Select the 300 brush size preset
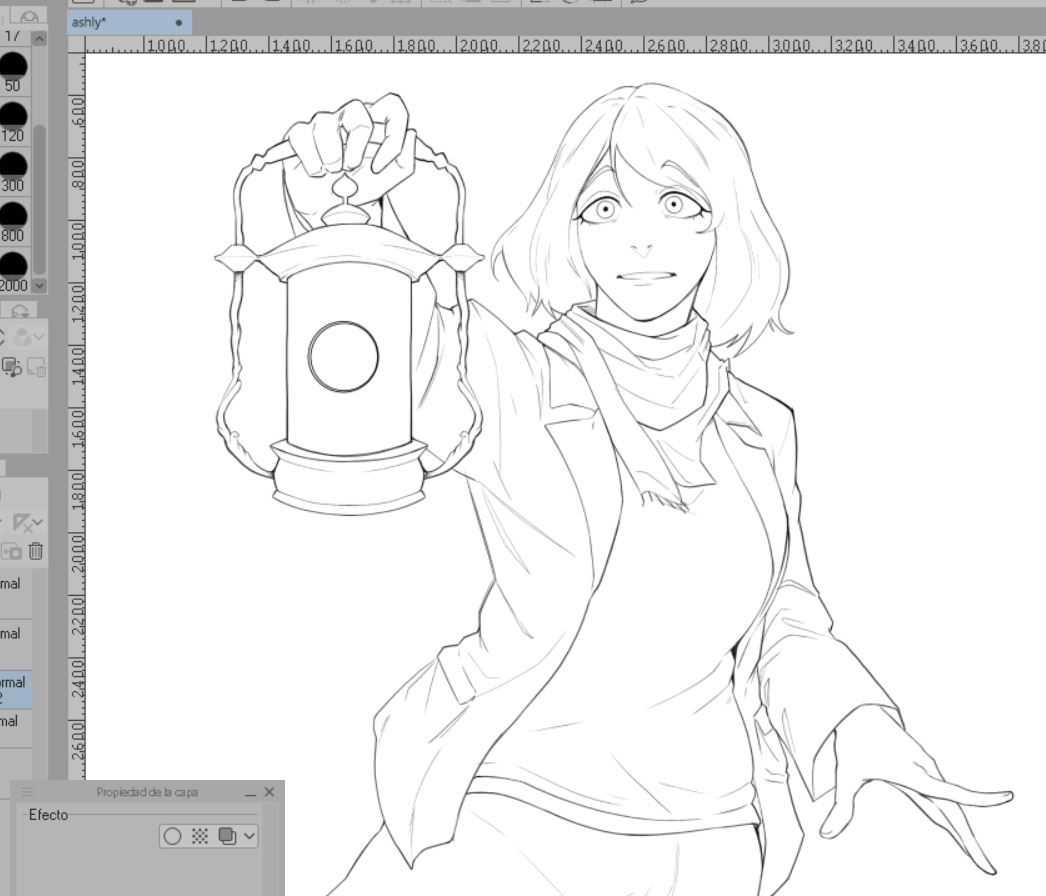The image size is (1046, 896). coord(13,172)
